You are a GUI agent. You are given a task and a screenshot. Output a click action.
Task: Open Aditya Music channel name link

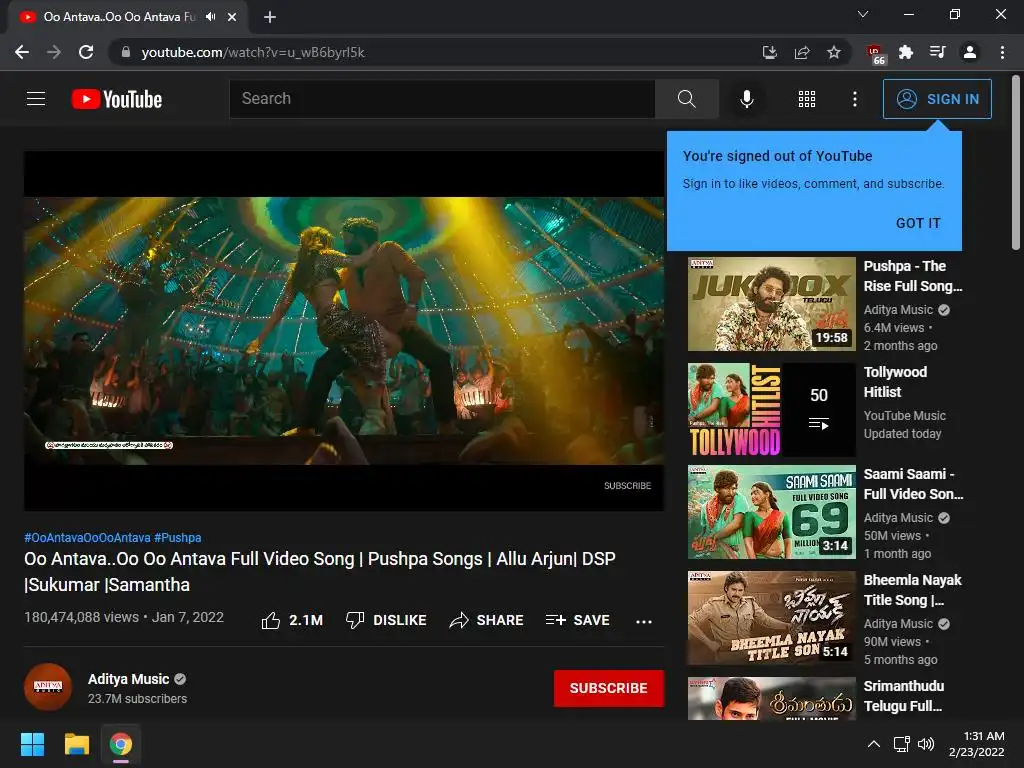click(129, 679)
